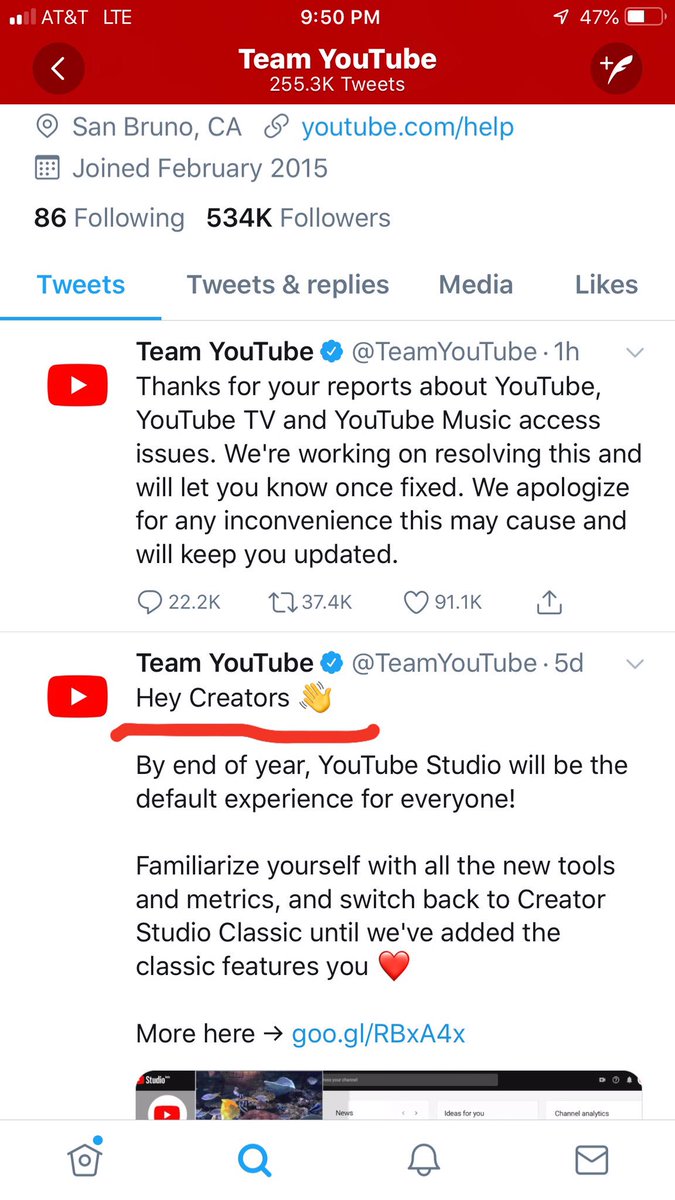Open the Messages envelope icon
This screenshot has height=1200, width=675.
click(x=592, y=1160)
